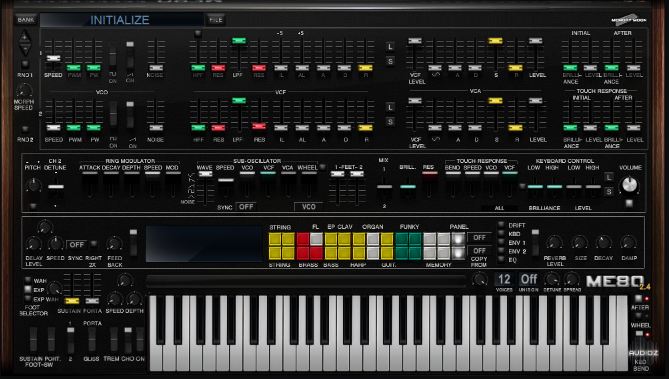Viewport: 669px width, 379px height.
Task: Toggle the ENV 1 checkbox
Action: (x=501, y=242)
